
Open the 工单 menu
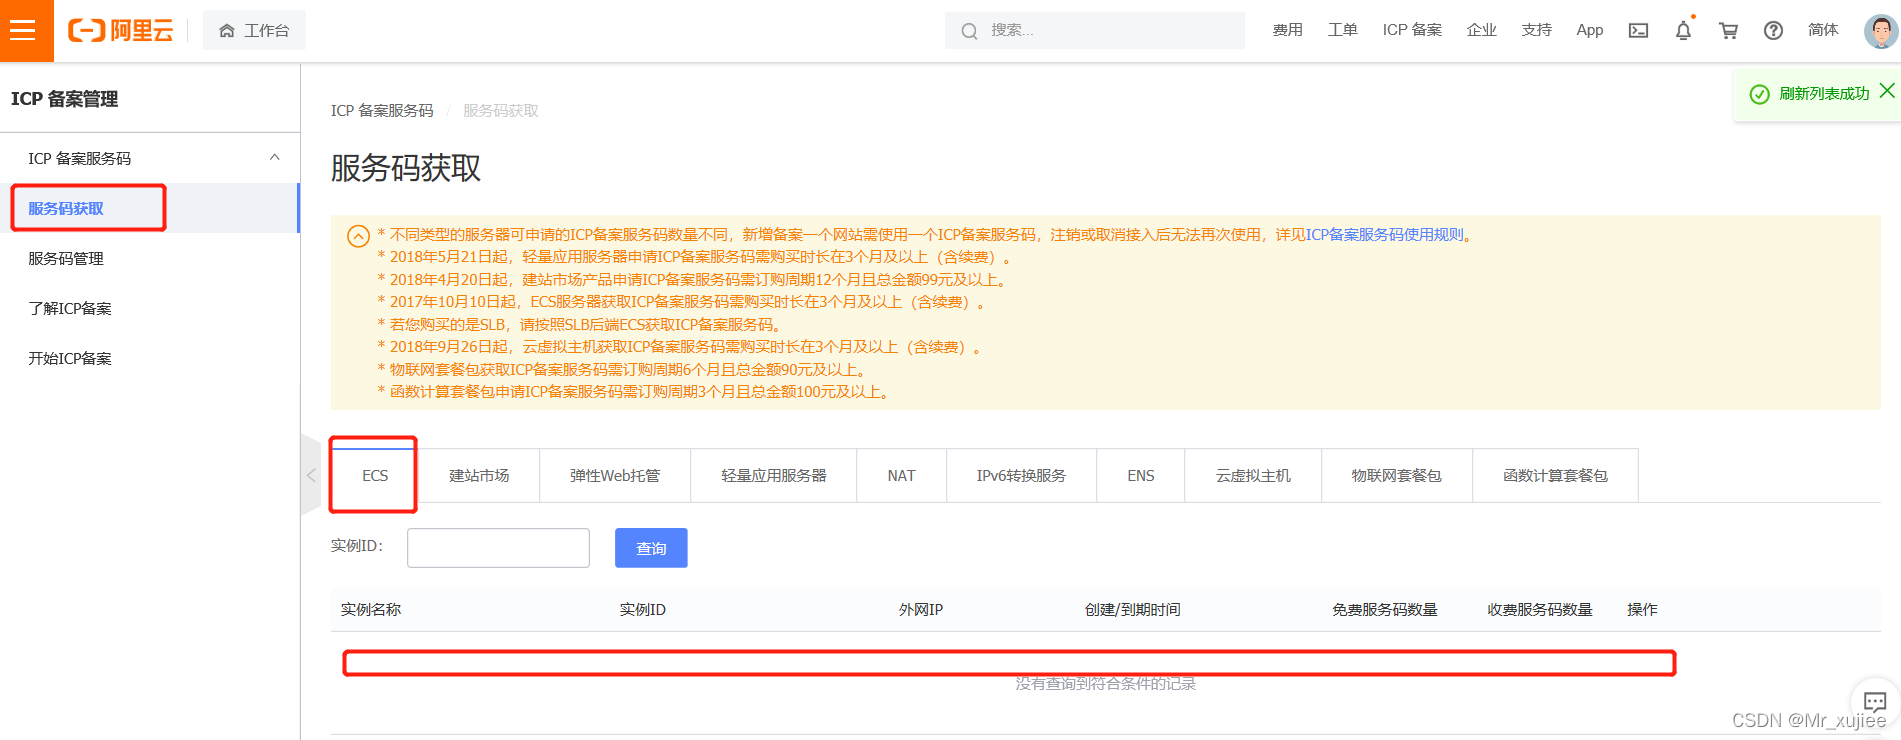(1342, 30)
